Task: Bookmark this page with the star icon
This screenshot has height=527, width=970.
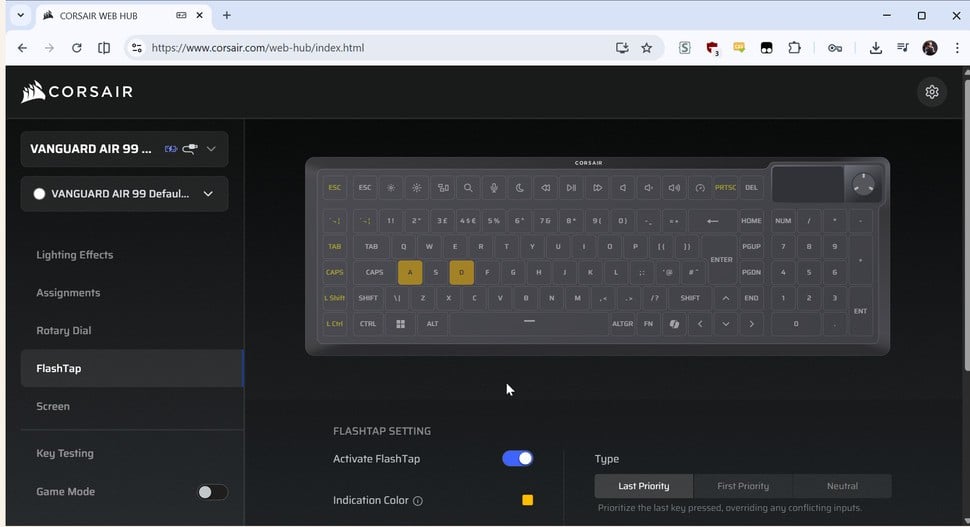Action: (646, 47)
